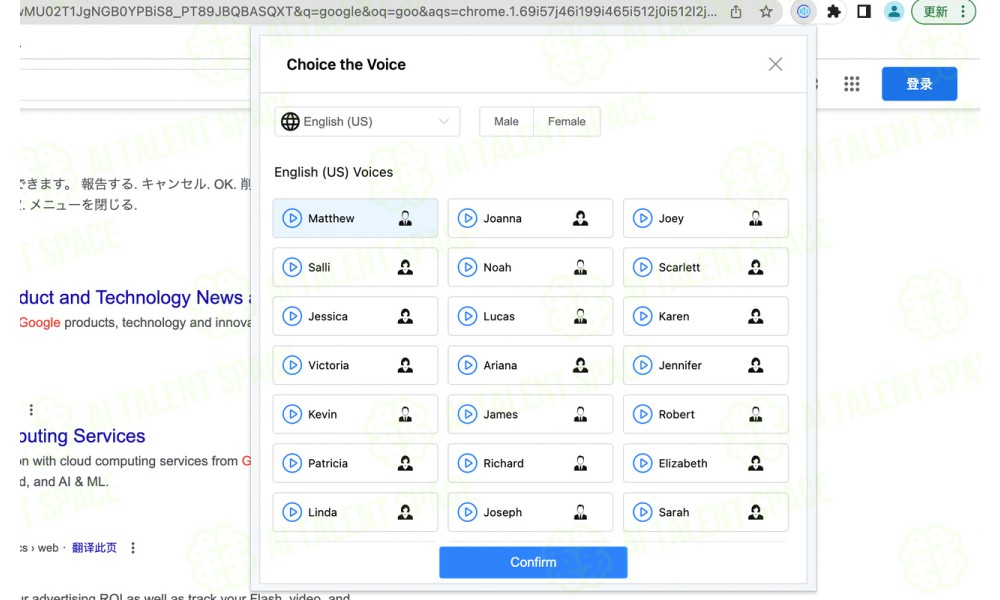The width and height of the screenshot is (1000, 600).
Task: Play the Karen voice preview
Action: click(x=643, y=316)
